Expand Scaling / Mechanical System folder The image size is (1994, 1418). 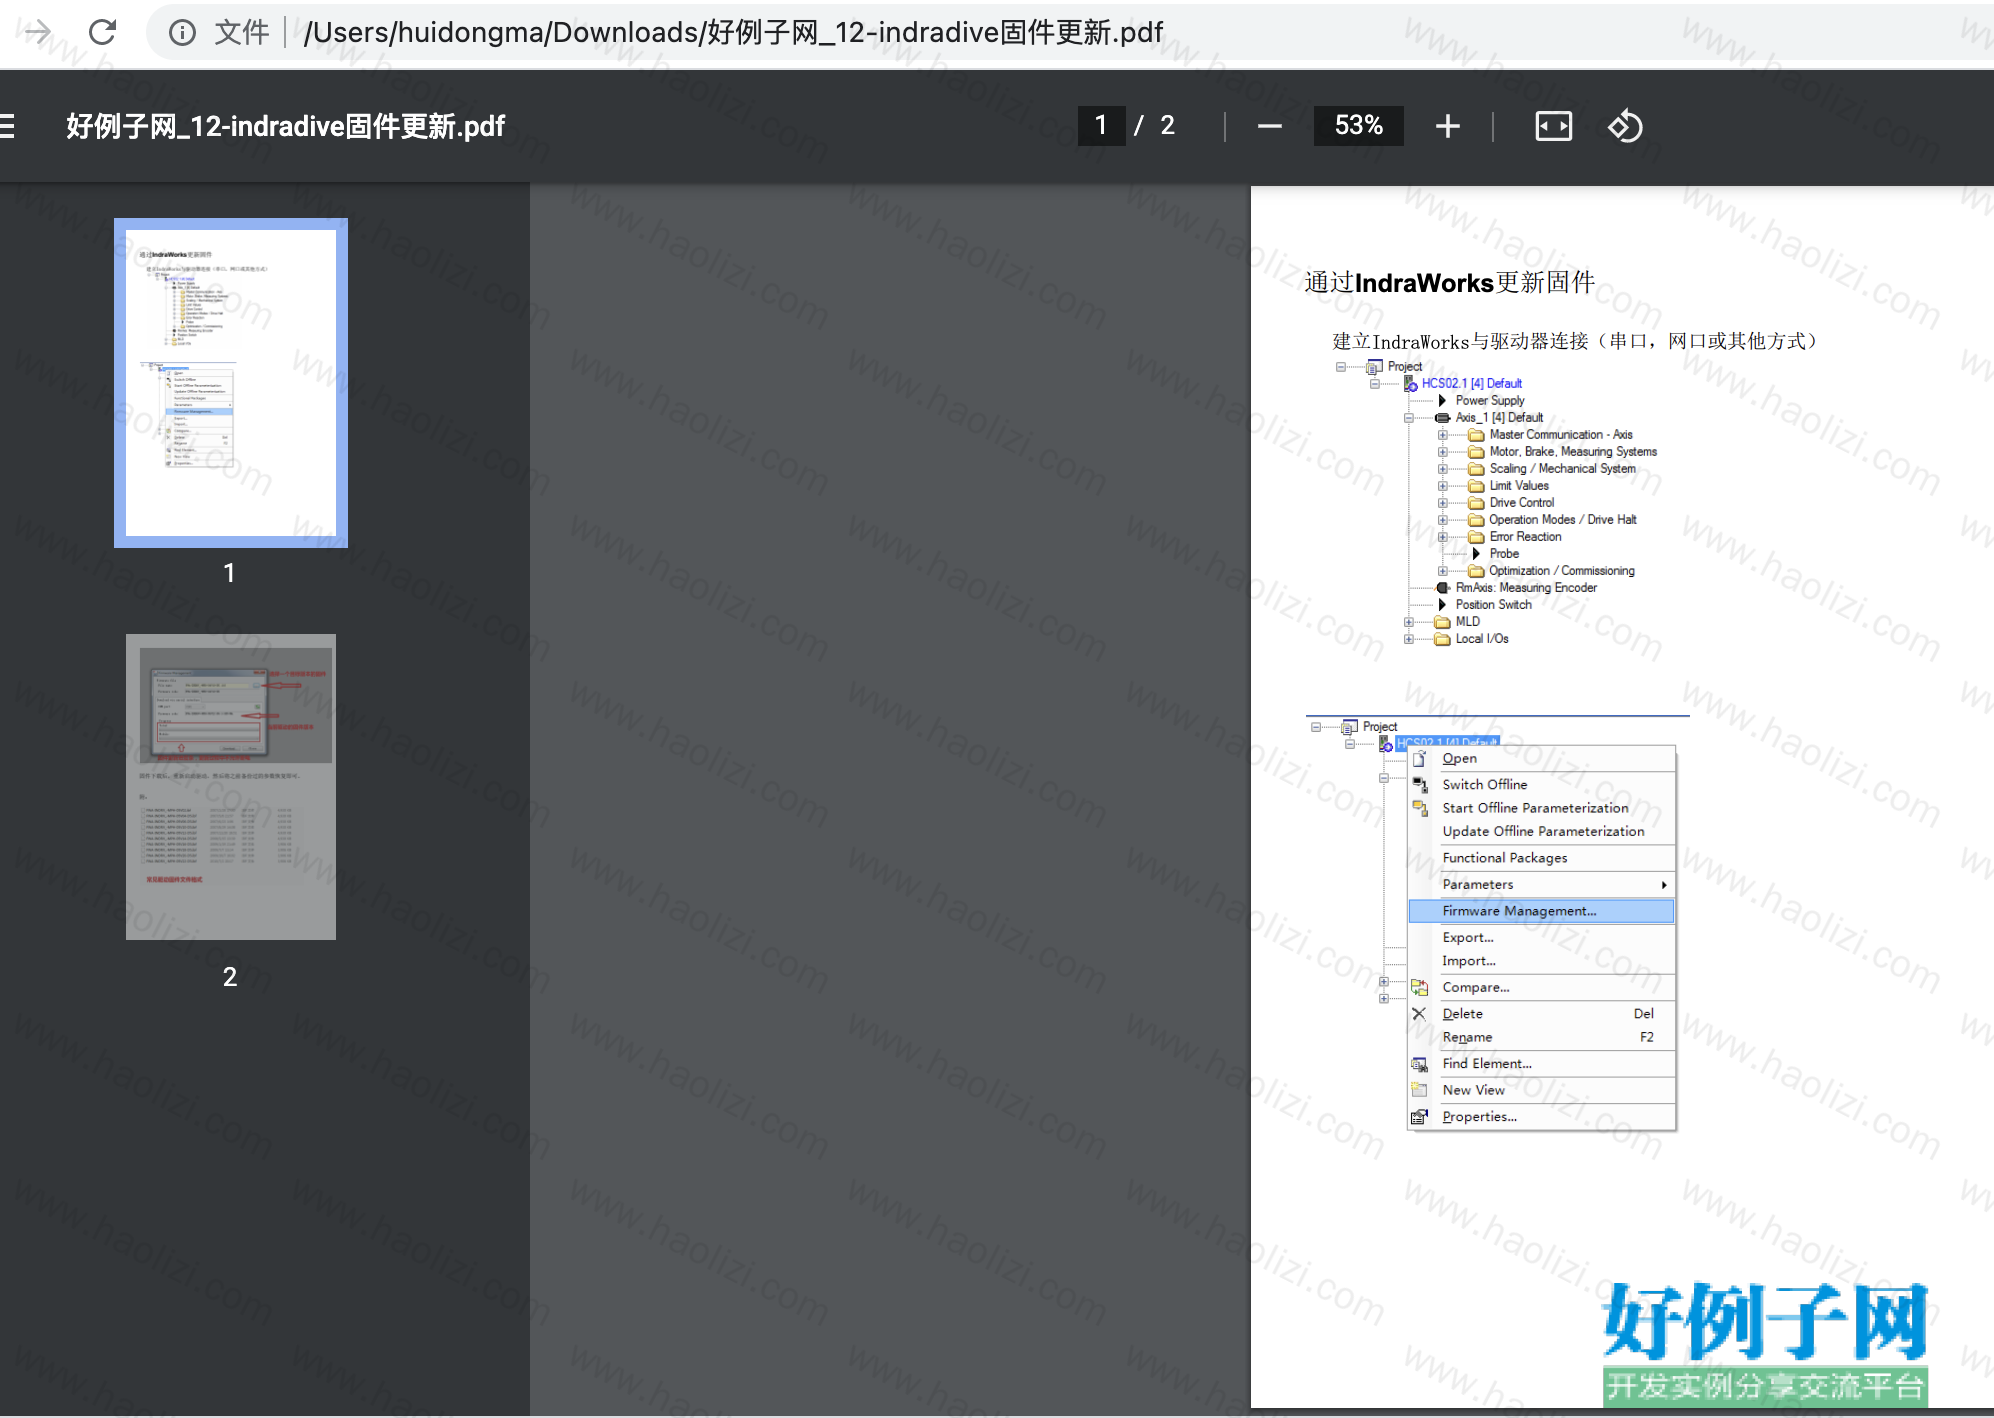[x=1442, y=469]
